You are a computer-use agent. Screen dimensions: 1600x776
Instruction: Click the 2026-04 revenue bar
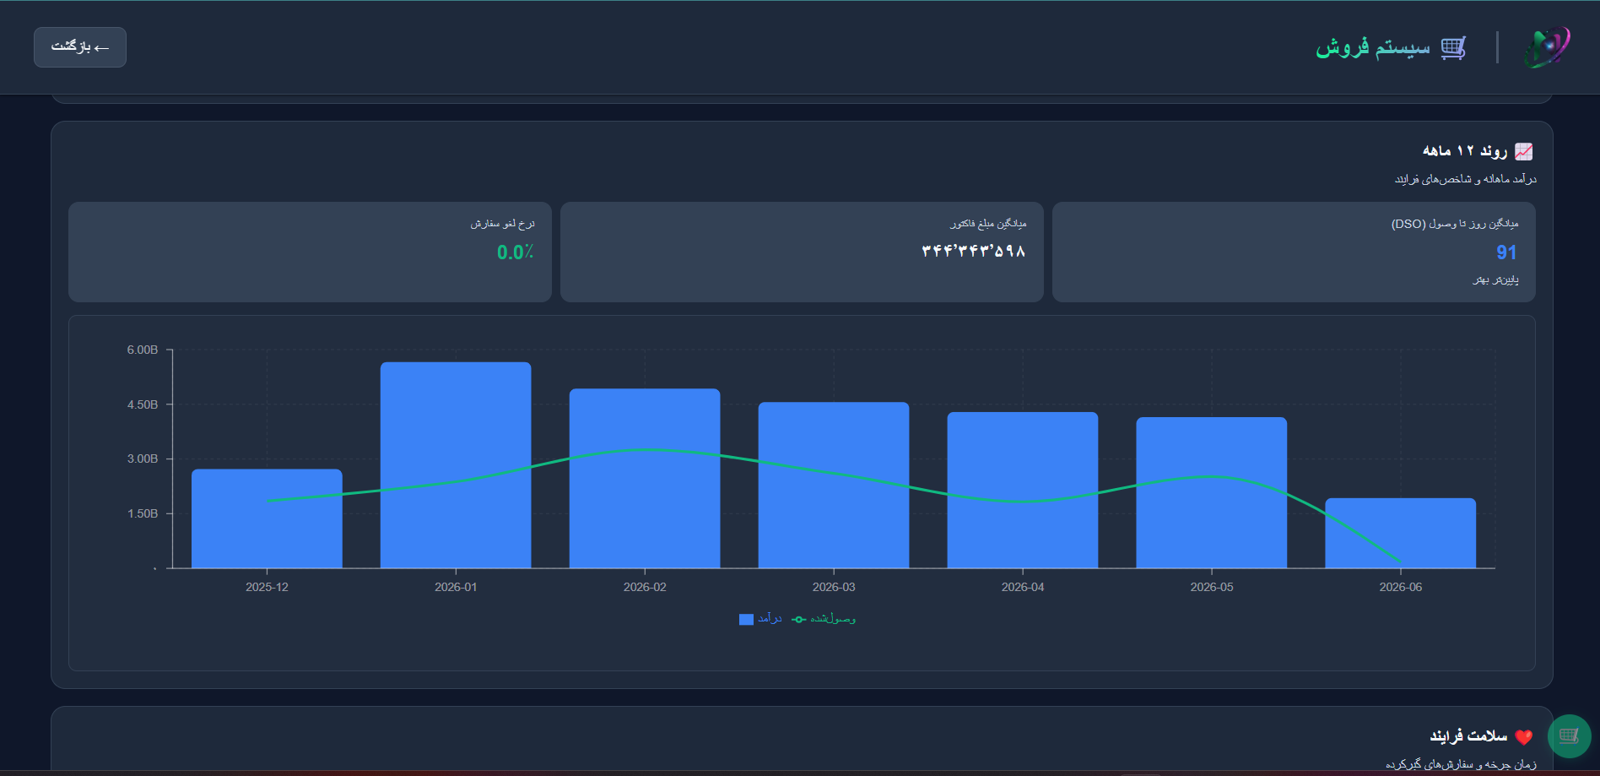point(1023,490)
